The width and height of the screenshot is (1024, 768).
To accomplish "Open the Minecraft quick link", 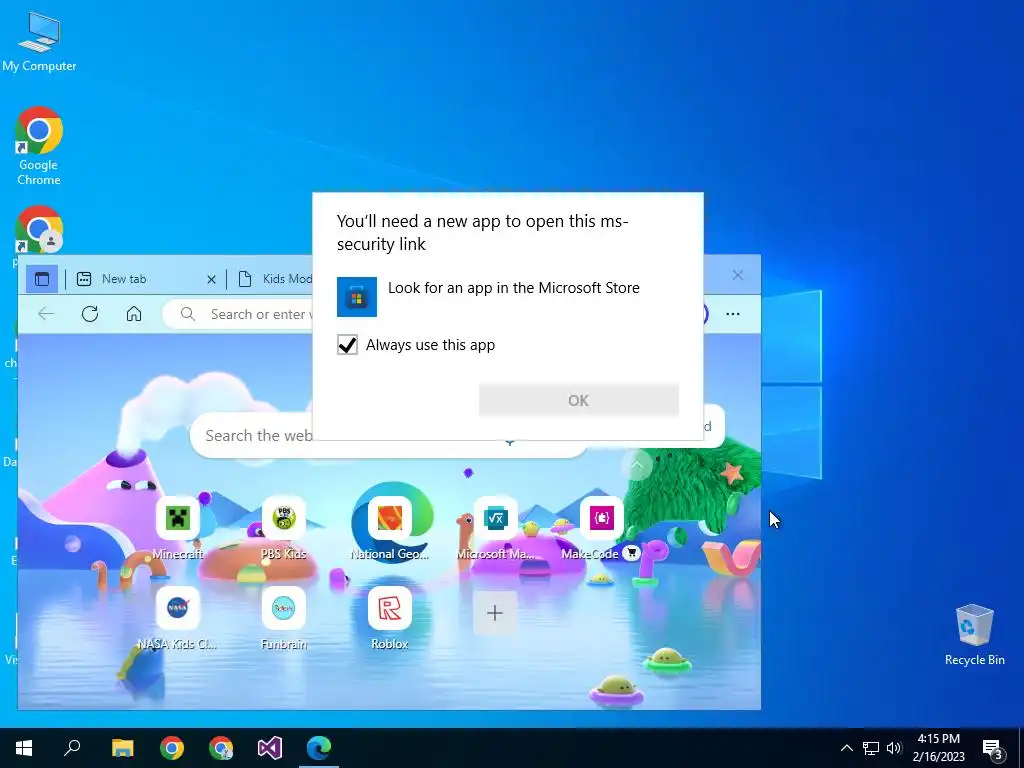I will pos(178,529).
